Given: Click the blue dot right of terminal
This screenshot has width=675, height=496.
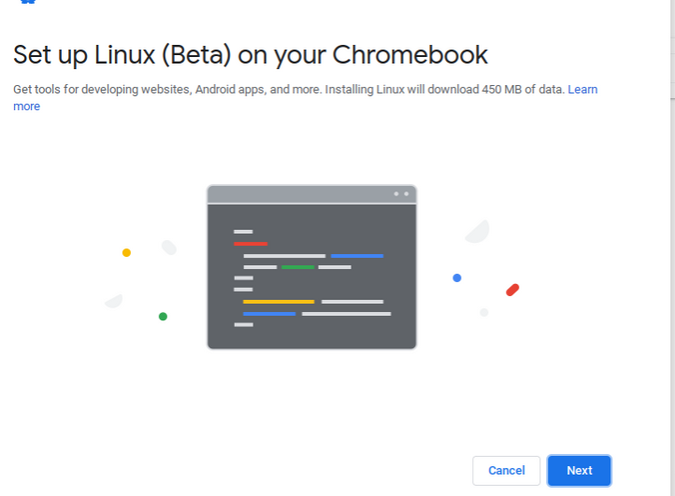Looking at the screenshot, I should (x=457, y=278).
